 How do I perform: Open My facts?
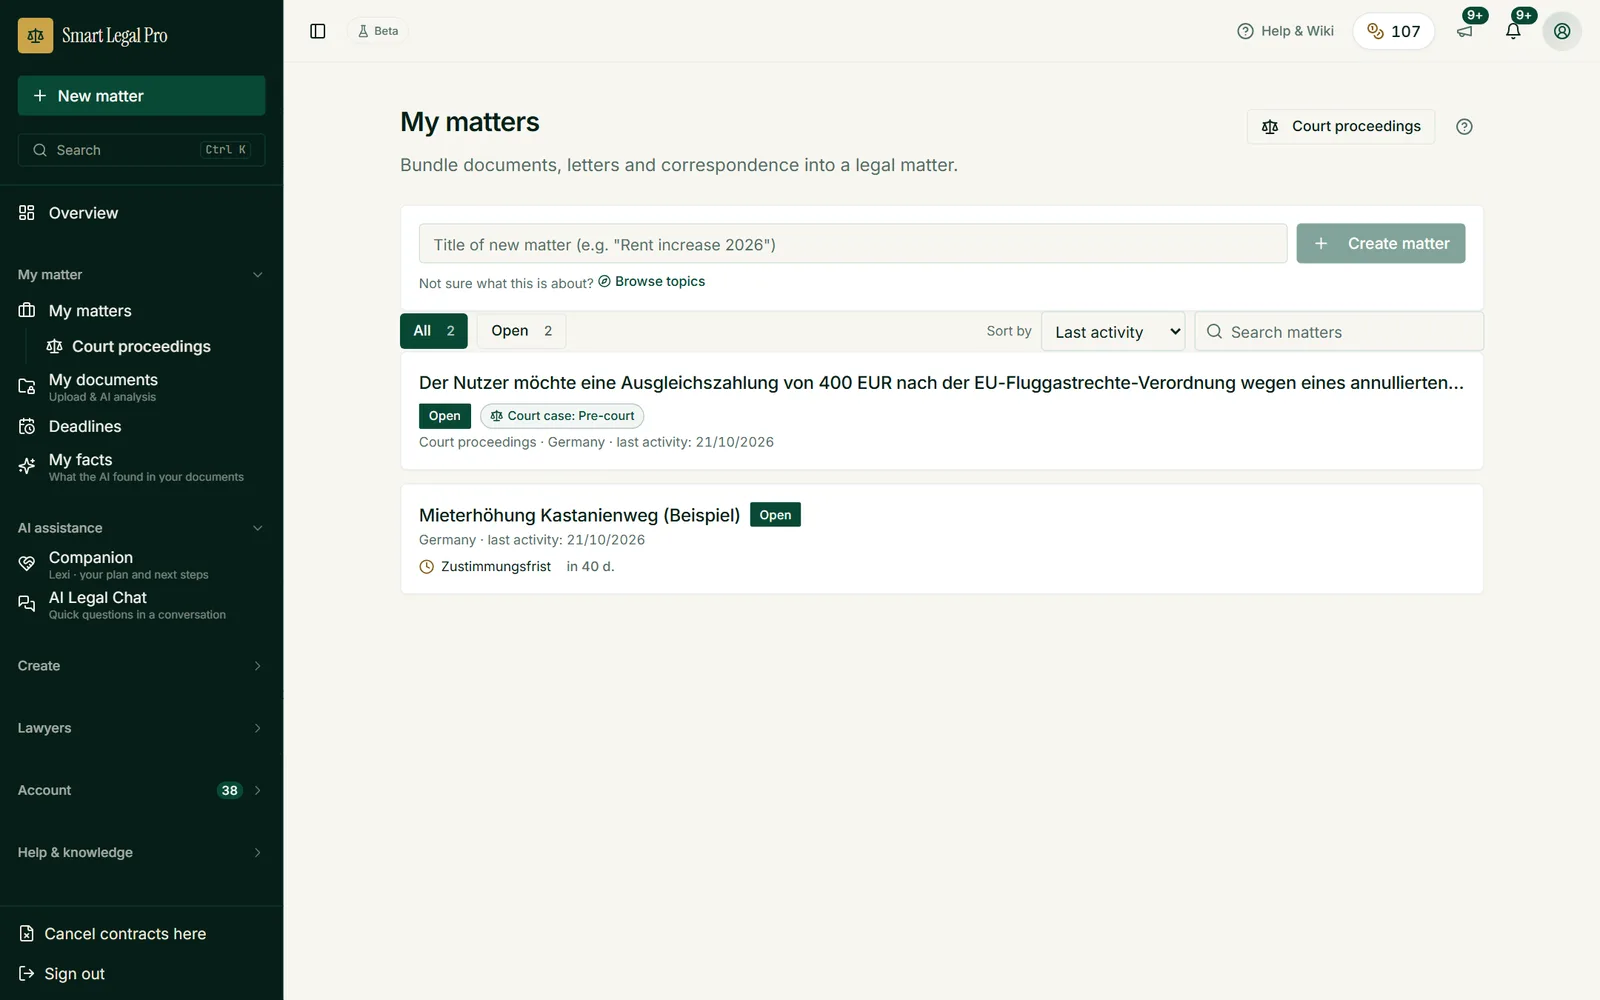click(141, 466)
